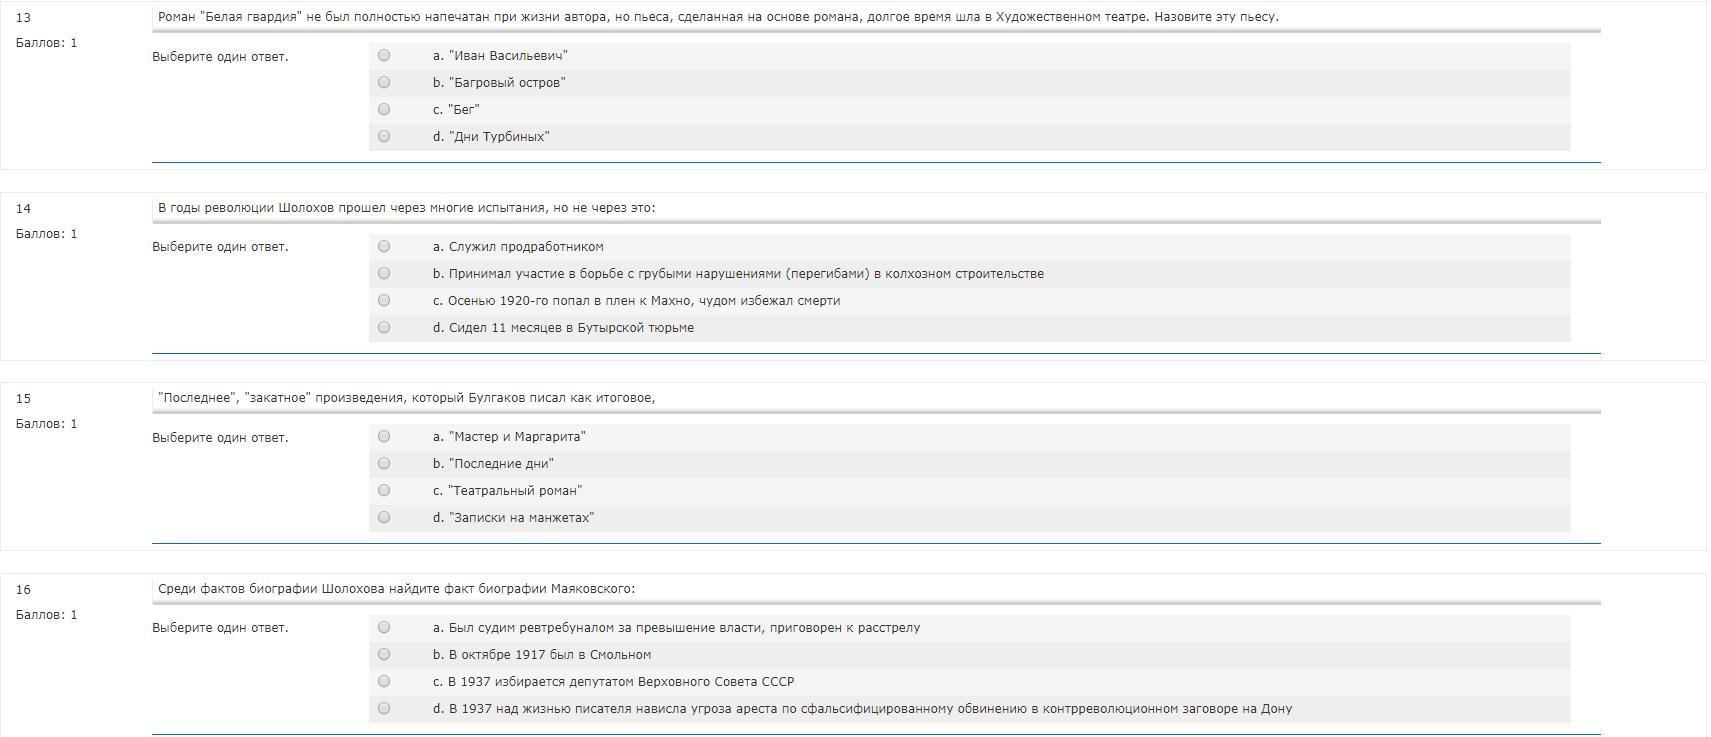The image size is (1711, 737).
Task: Select radio "Служил продработником"
Action: tap(384, 247)
